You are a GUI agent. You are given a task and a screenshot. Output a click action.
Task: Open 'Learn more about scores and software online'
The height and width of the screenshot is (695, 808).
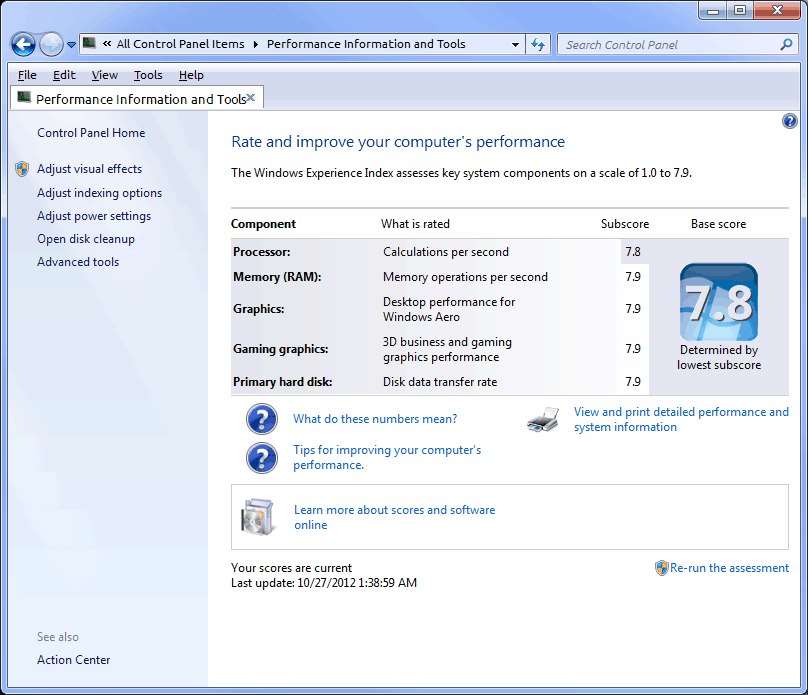pyautogui.click(x=394, y=517)
